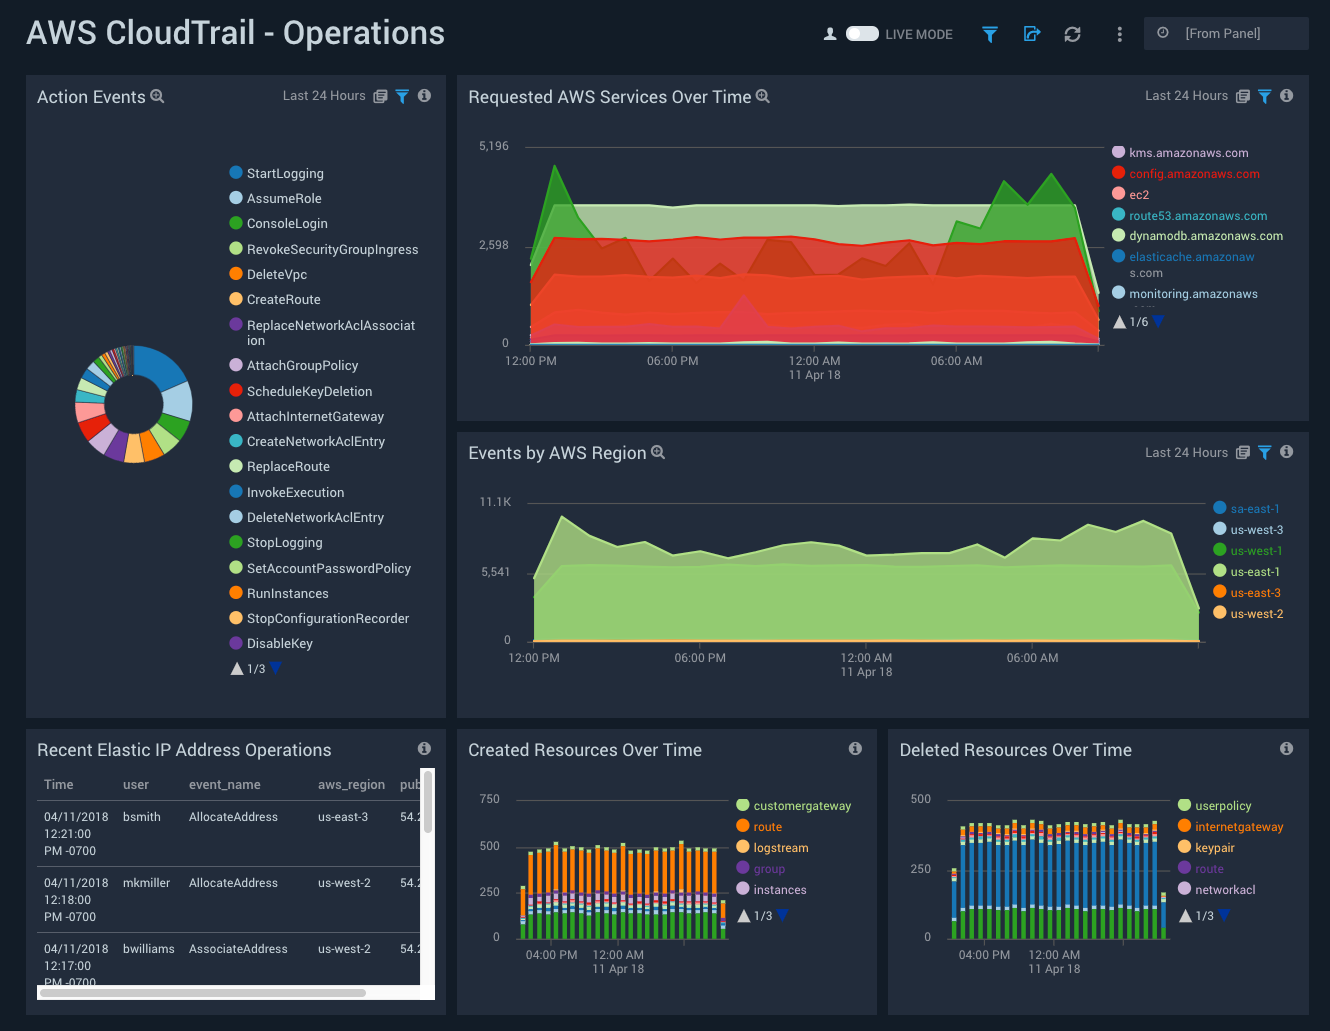
Task: Click the user profile icon near LIVE MODE
Action: [829, 33]
